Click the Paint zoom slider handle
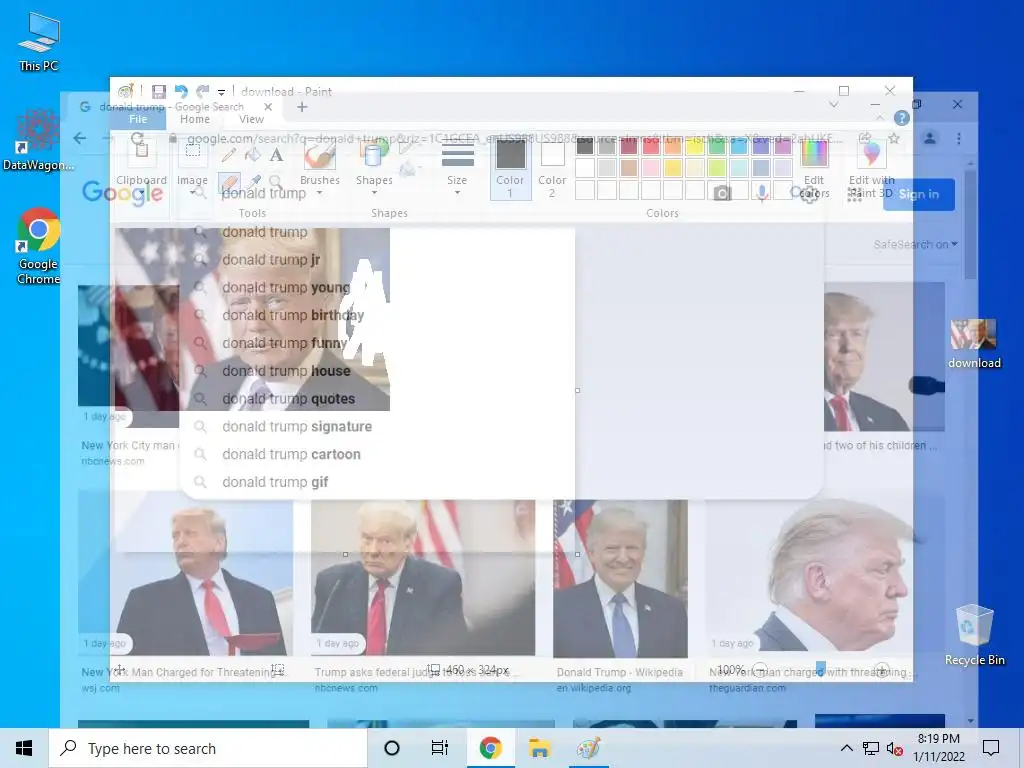 (821, 669)
